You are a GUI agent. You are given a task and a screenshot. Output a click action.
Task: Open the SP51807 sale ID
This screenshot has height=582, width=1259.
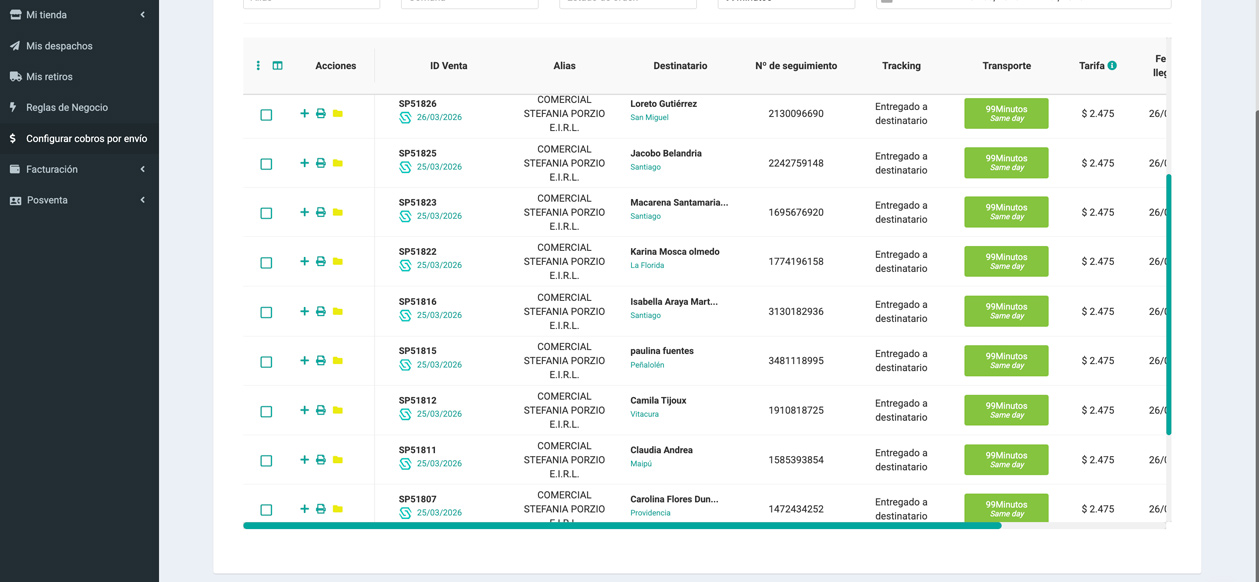pyautogui.click(x=417, y=499)
